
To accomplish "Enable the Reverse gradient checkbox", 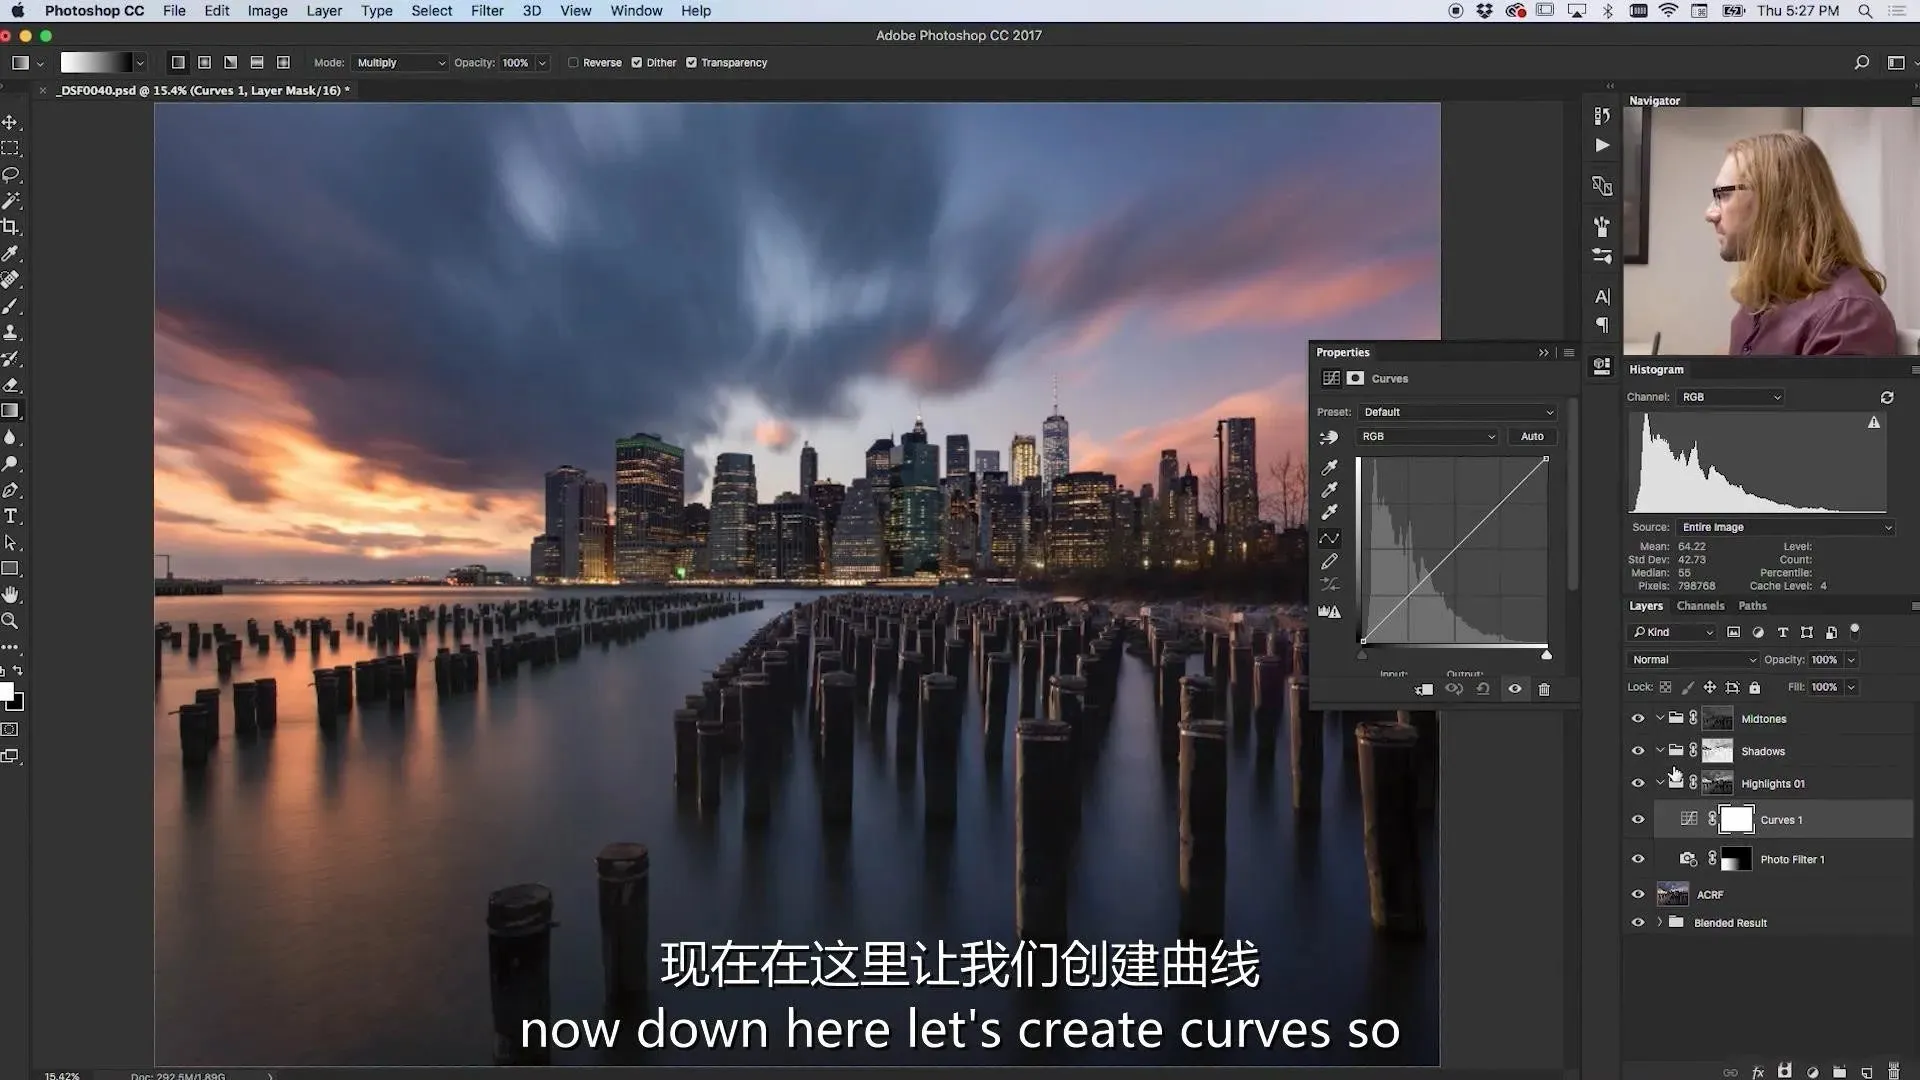I will [x=574, y=62].
